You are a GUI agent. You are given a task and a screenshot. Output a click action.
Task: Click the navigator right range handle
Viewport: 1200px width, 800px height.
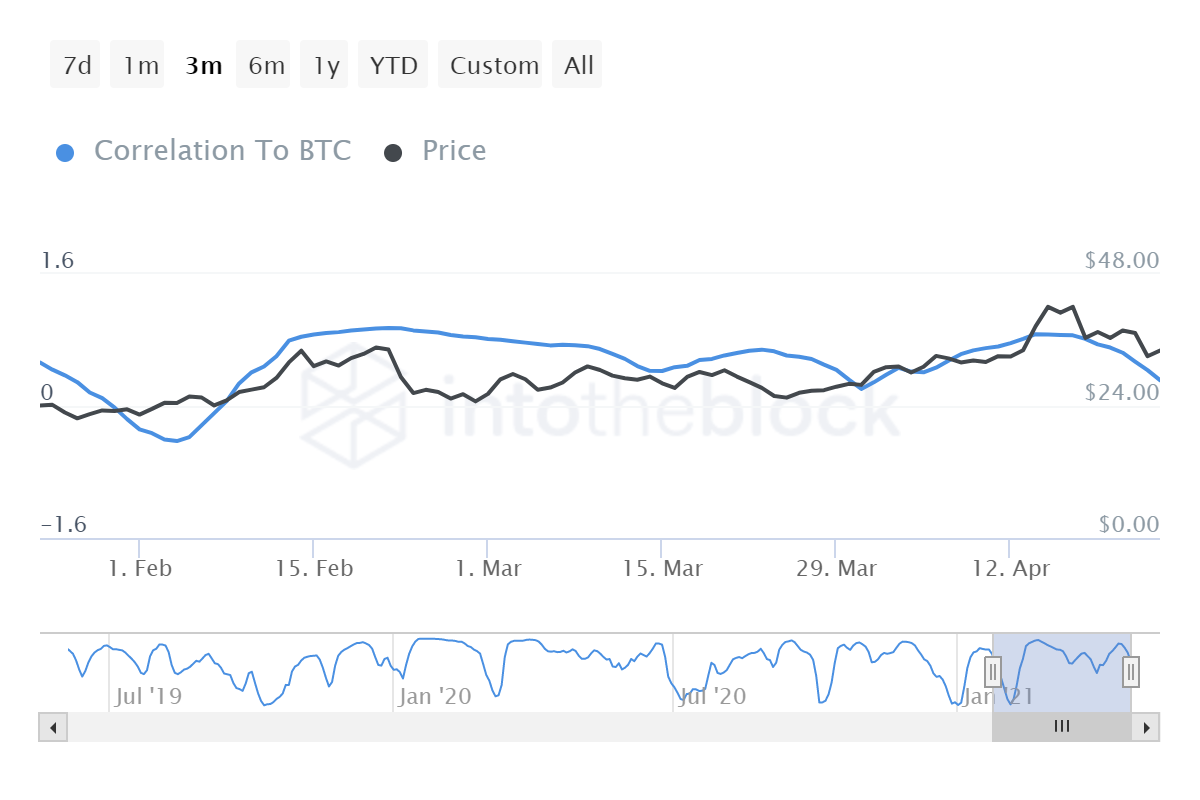(x=1131, y=671)
